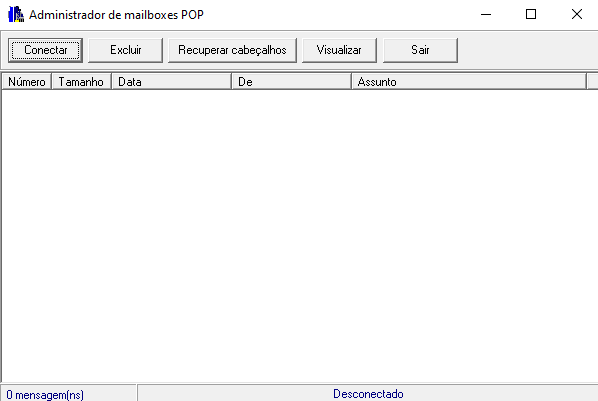Click the Data column header
This screenshot has width=598, height=401.
pos(172,82)
